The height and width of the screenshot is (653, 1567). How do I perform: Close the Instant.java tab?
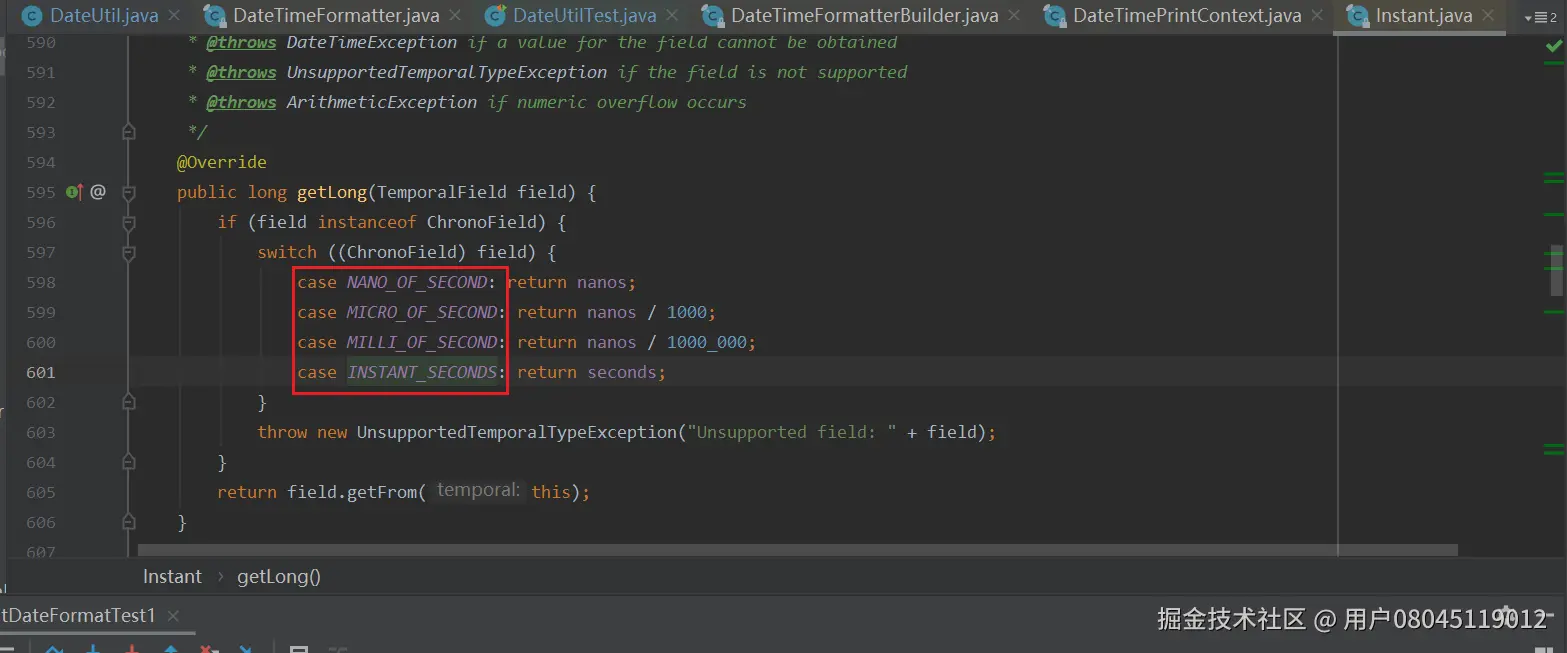1487,16
